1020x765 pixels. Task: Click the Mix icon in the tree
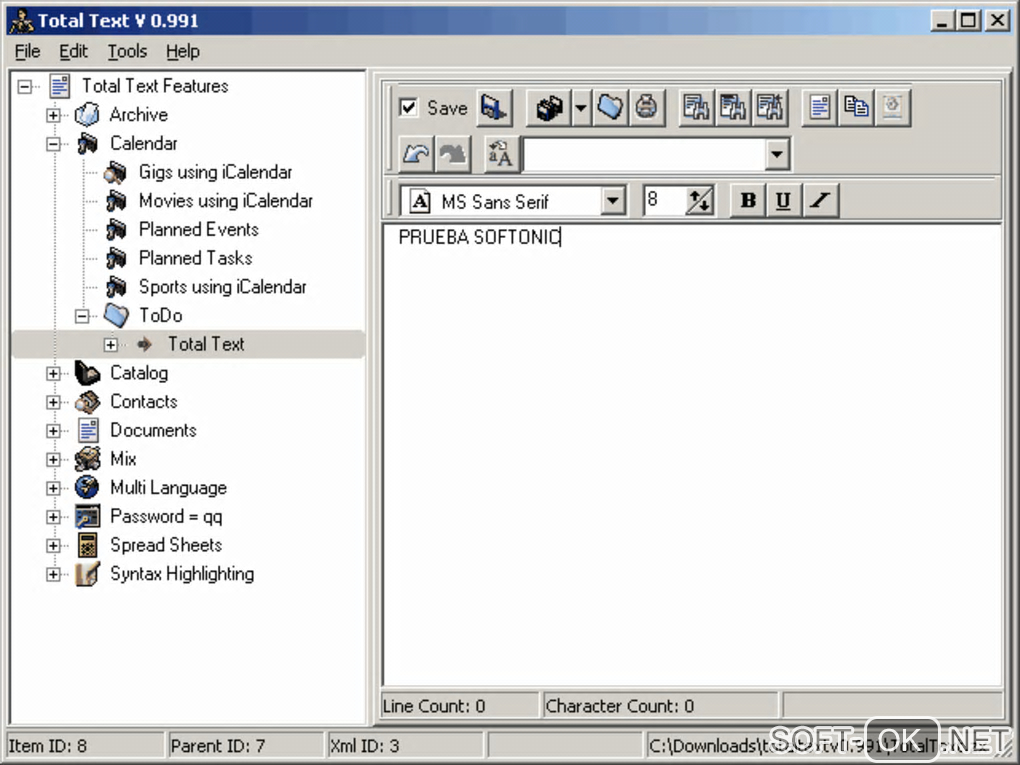click(x=87, y=459)
